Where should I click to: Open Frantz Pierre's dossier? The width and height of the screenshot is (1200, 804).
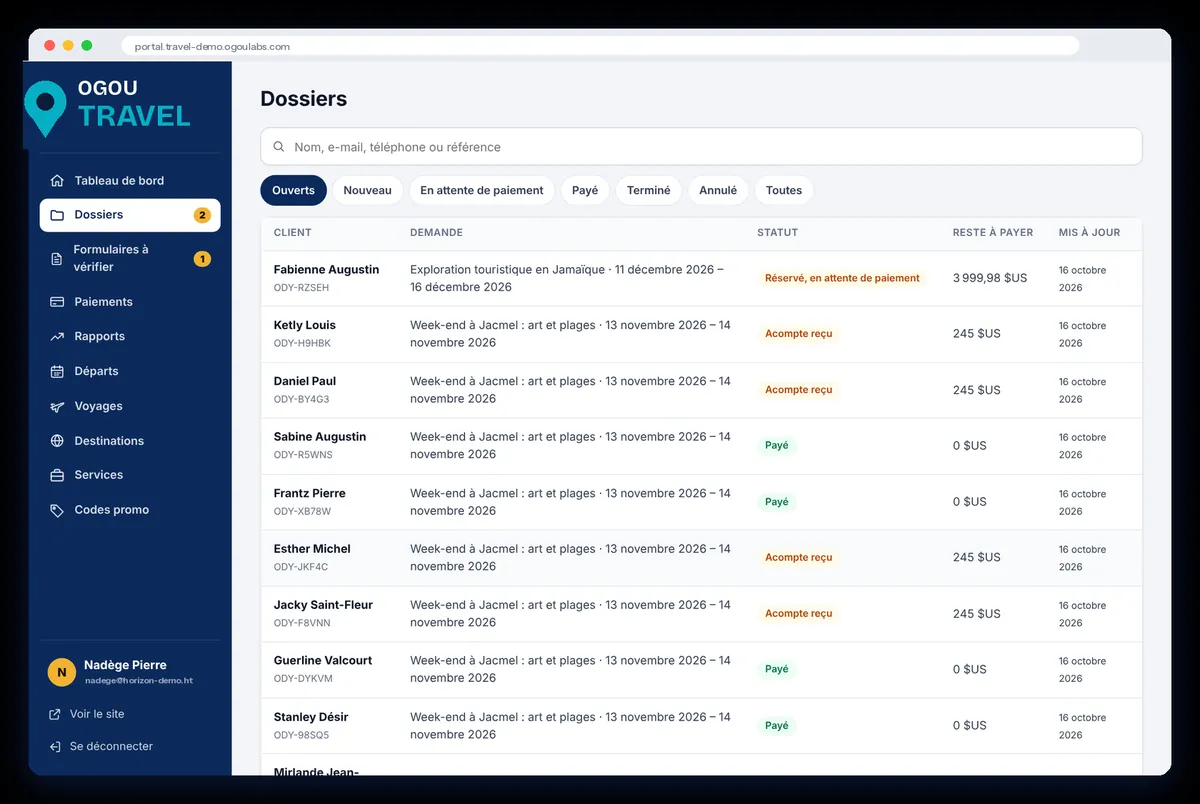[701, 502]
